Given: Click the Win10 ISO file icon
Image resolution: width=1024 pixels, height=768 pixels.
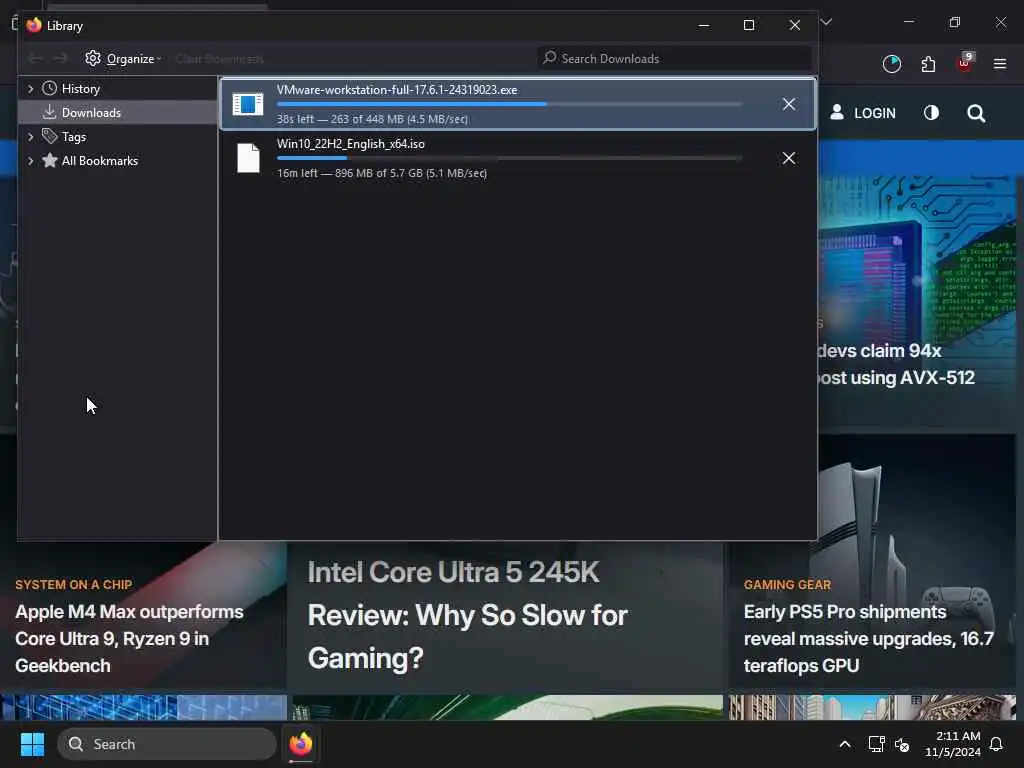Looking at the screenshot, I should [x=248, y=158].
